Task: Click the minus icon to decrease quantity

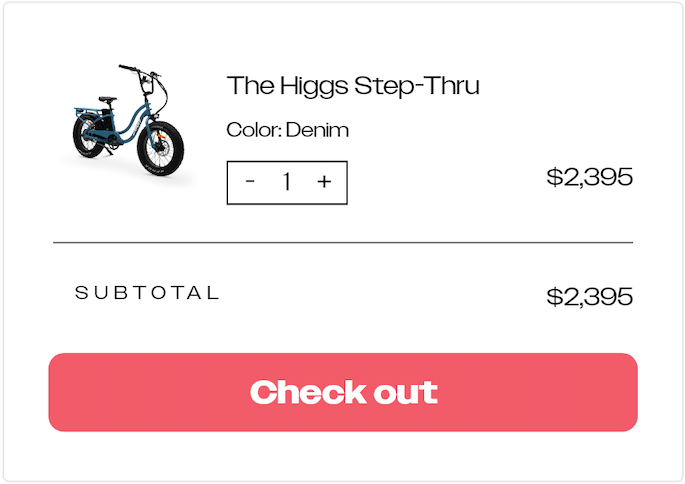Action: [x=250, y=182]
